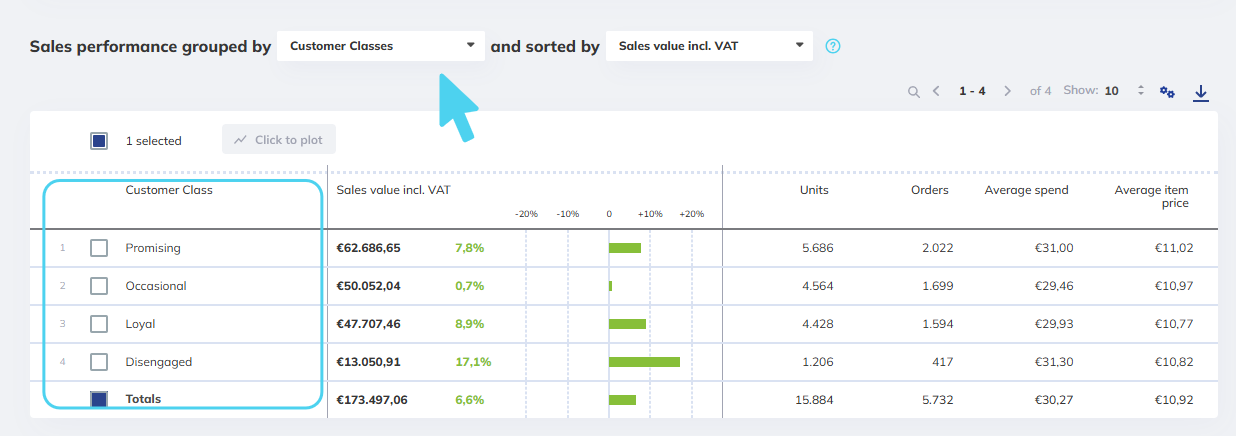The width and height of the screenshot is (1236, 436).
Task: Click the chart icon in Click to plot
Action: click(x=240, y=140)
